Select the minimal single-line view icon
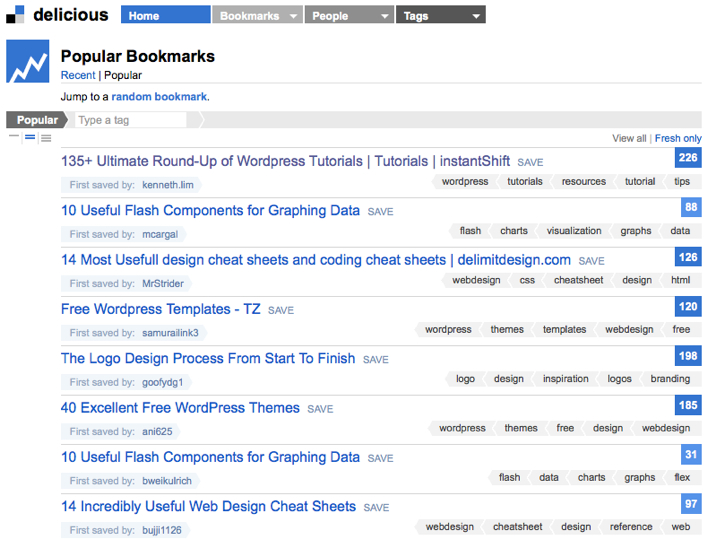This screenshot has height=540, width=708. tap(14, 136)
